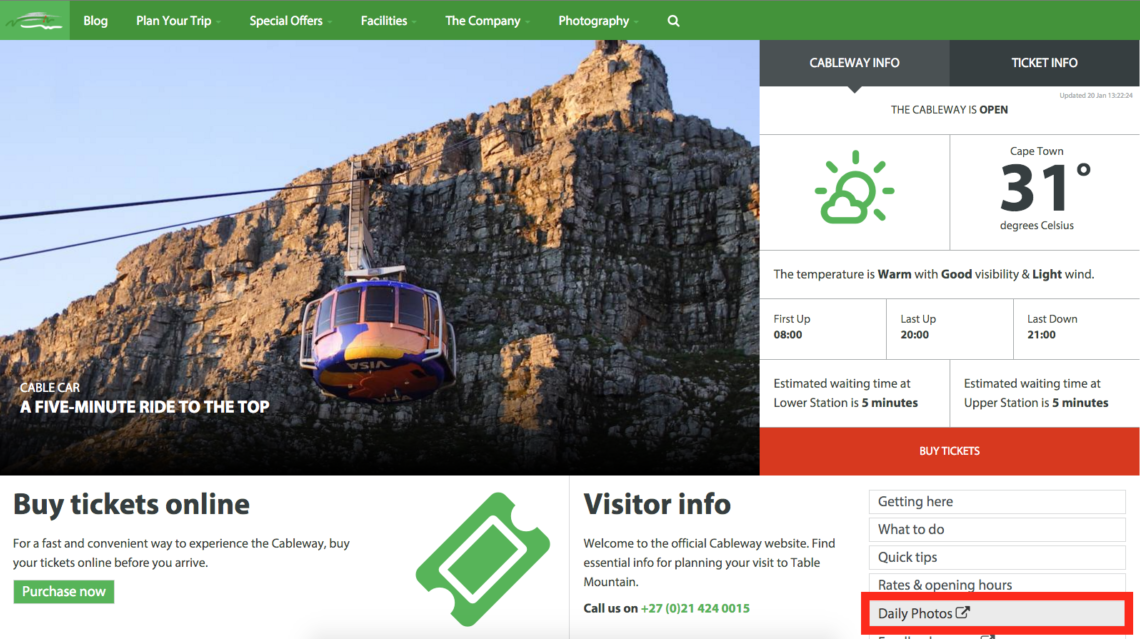The image size is (1140, 639).
Task: Open the Facilities dropdown menu
Action: point(388,21)
